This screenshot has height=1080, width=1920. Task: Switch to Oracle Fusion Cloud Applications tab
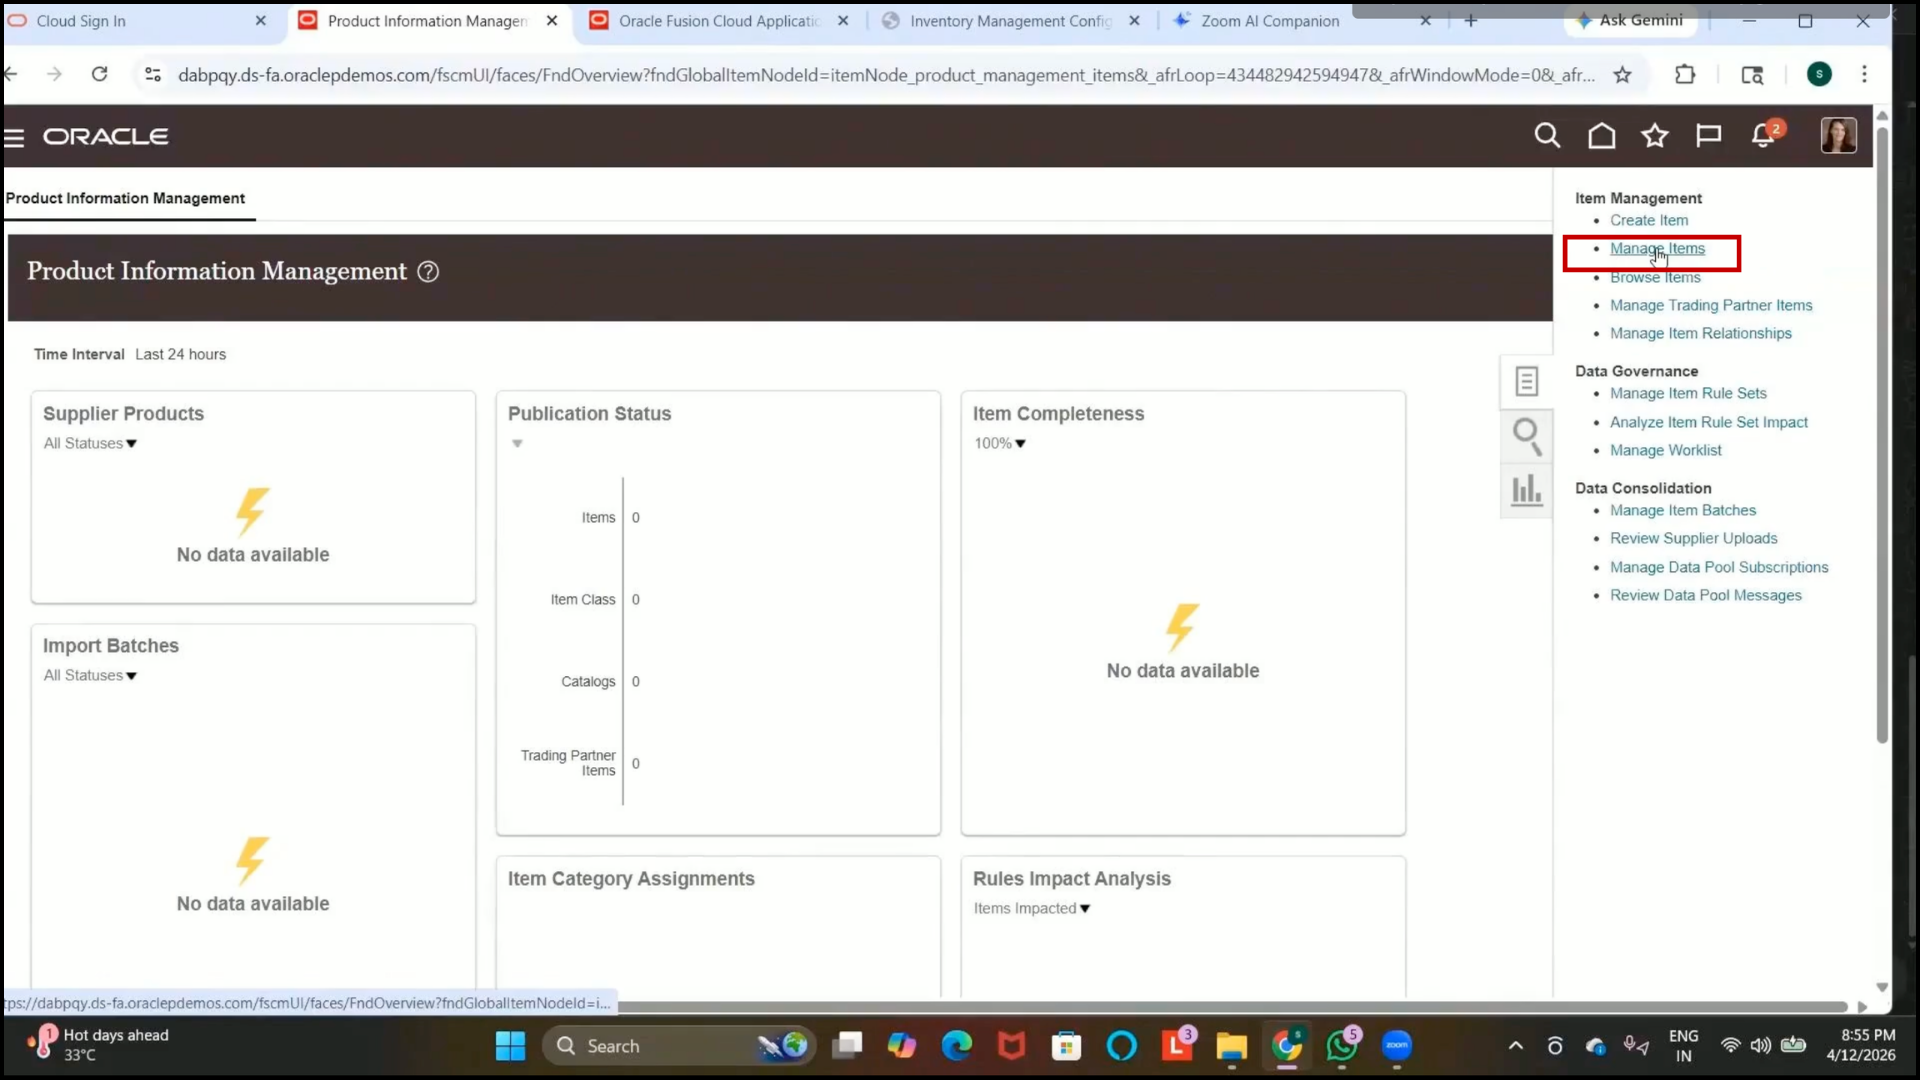coord(718,21)
